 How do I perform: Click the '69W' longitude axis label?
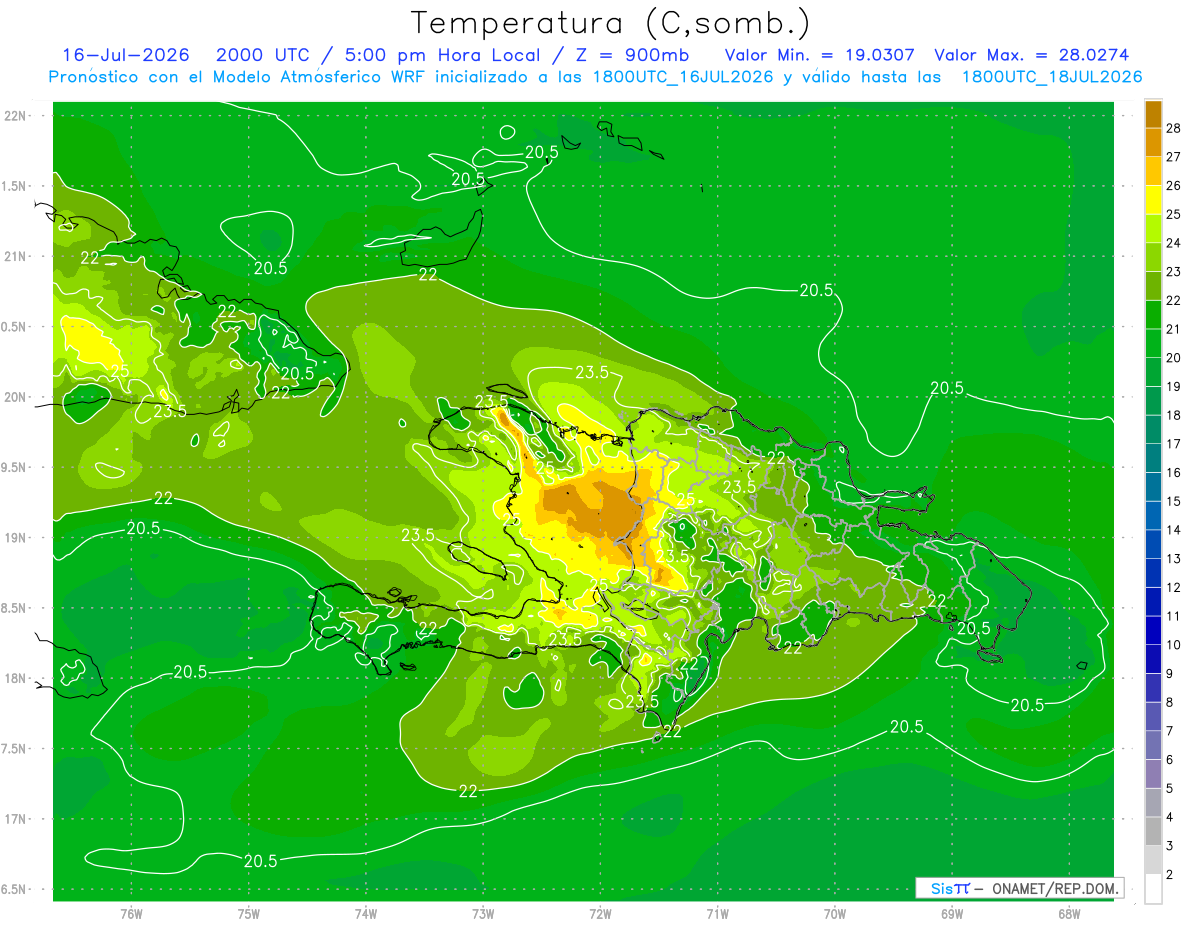(x=952, y=914)
